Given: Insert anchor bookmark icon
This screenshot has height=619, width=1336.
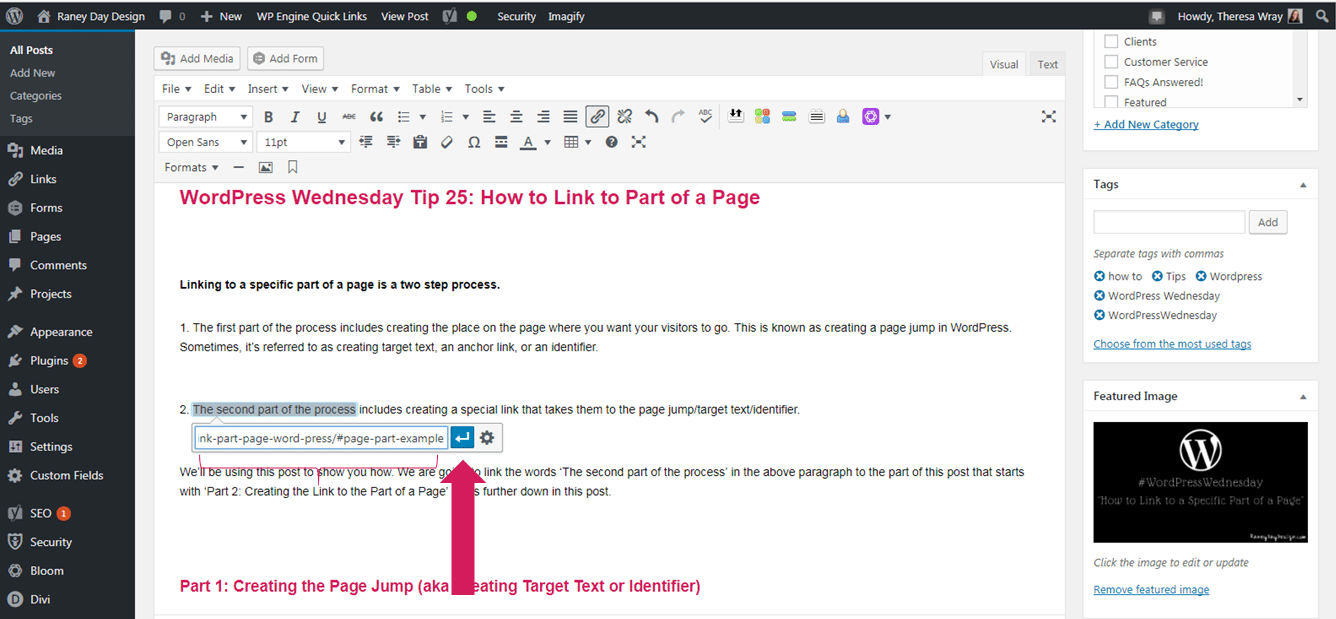Looking at the screenshot, I should pos(293,167).
